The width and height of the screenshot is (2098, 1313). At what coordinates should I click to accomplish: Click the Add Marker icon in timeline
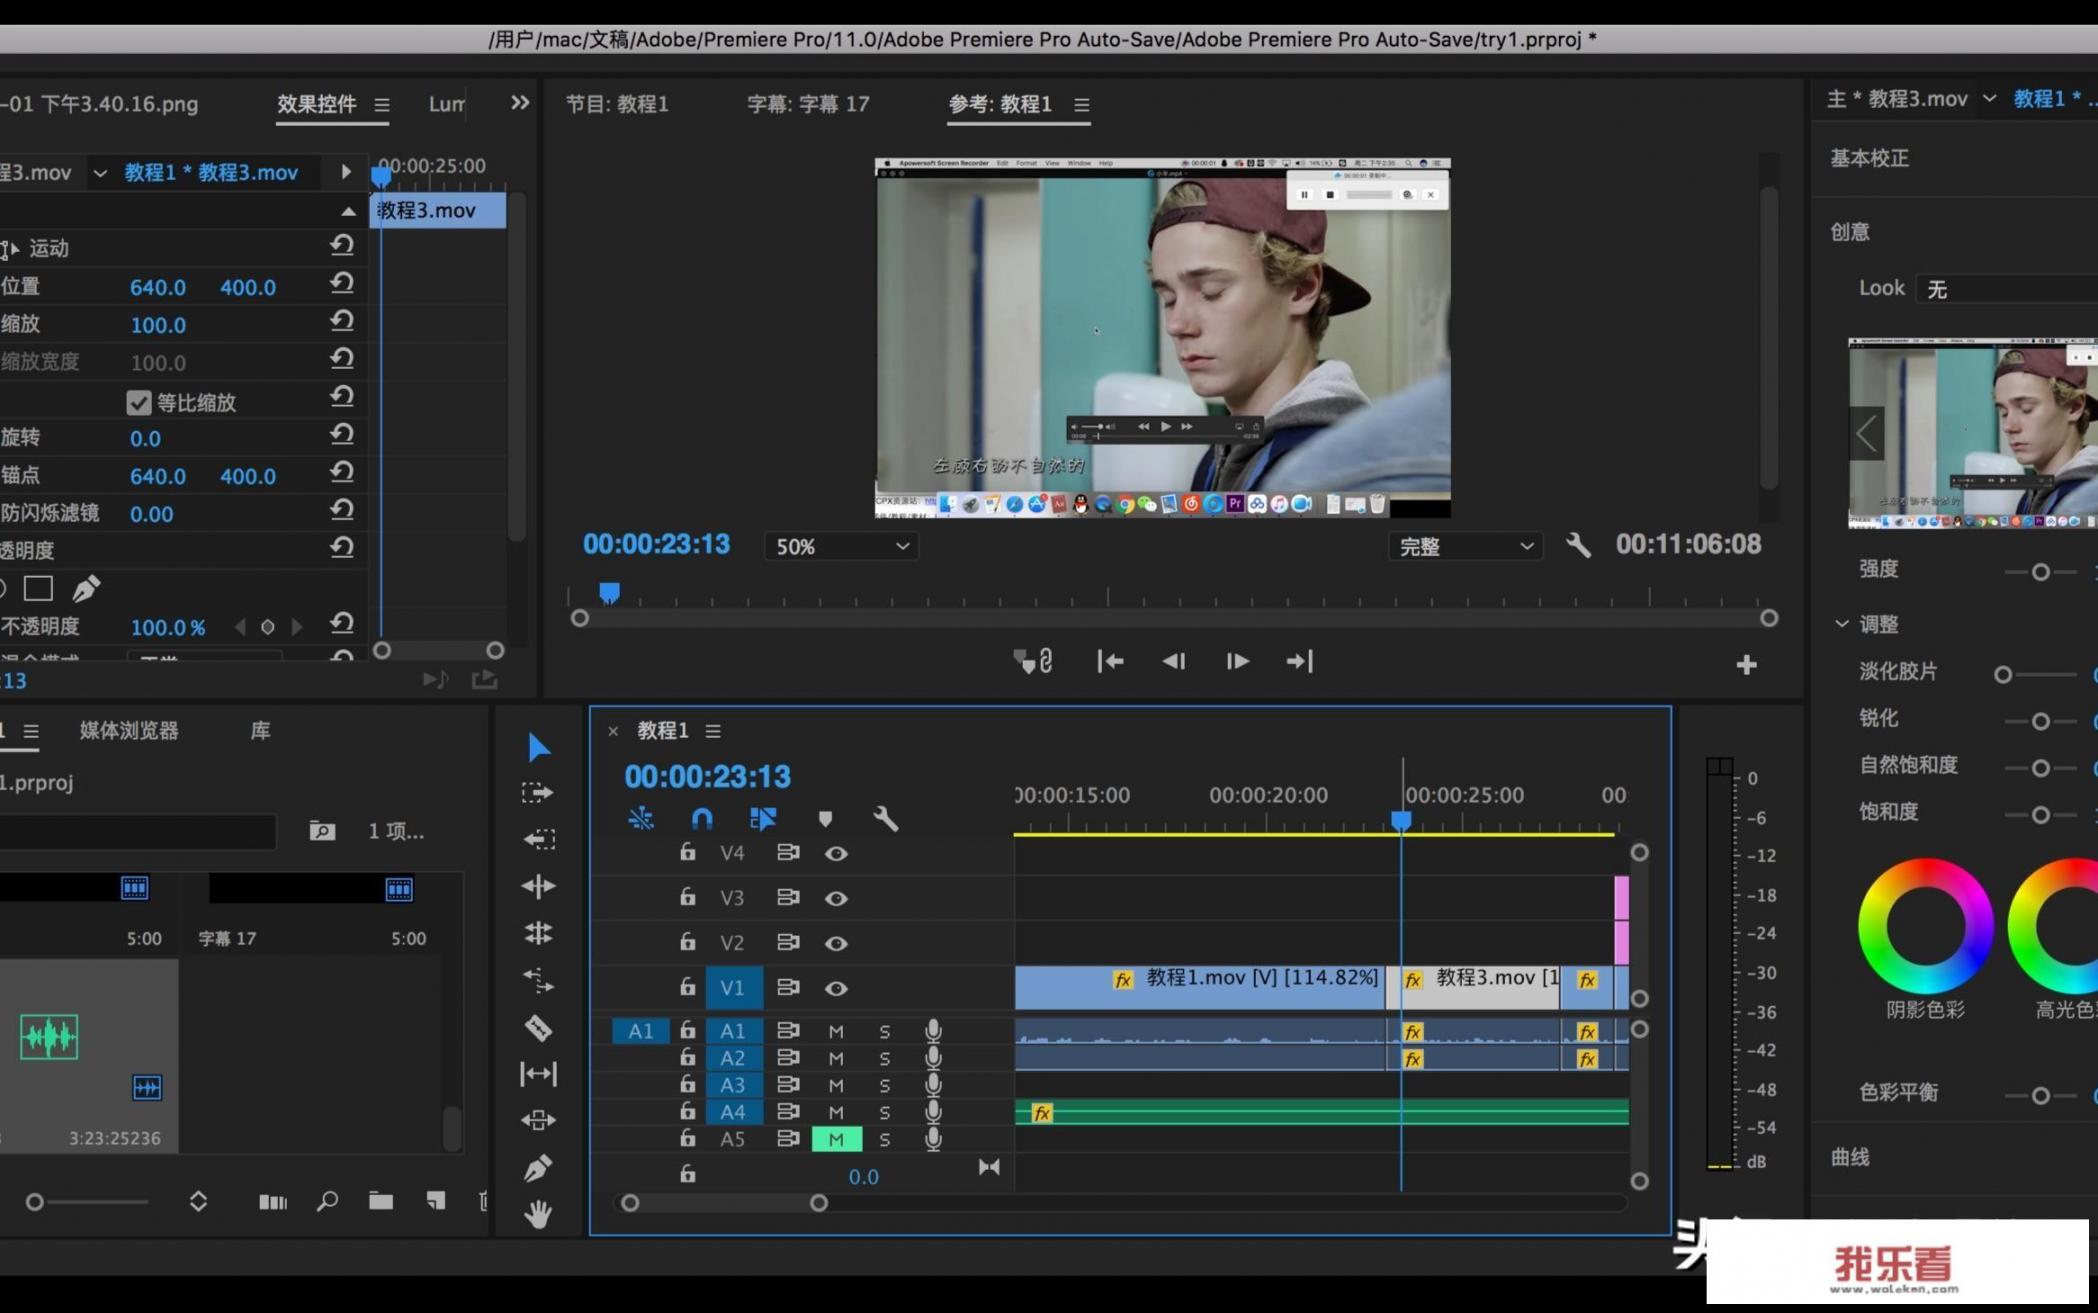825,819
